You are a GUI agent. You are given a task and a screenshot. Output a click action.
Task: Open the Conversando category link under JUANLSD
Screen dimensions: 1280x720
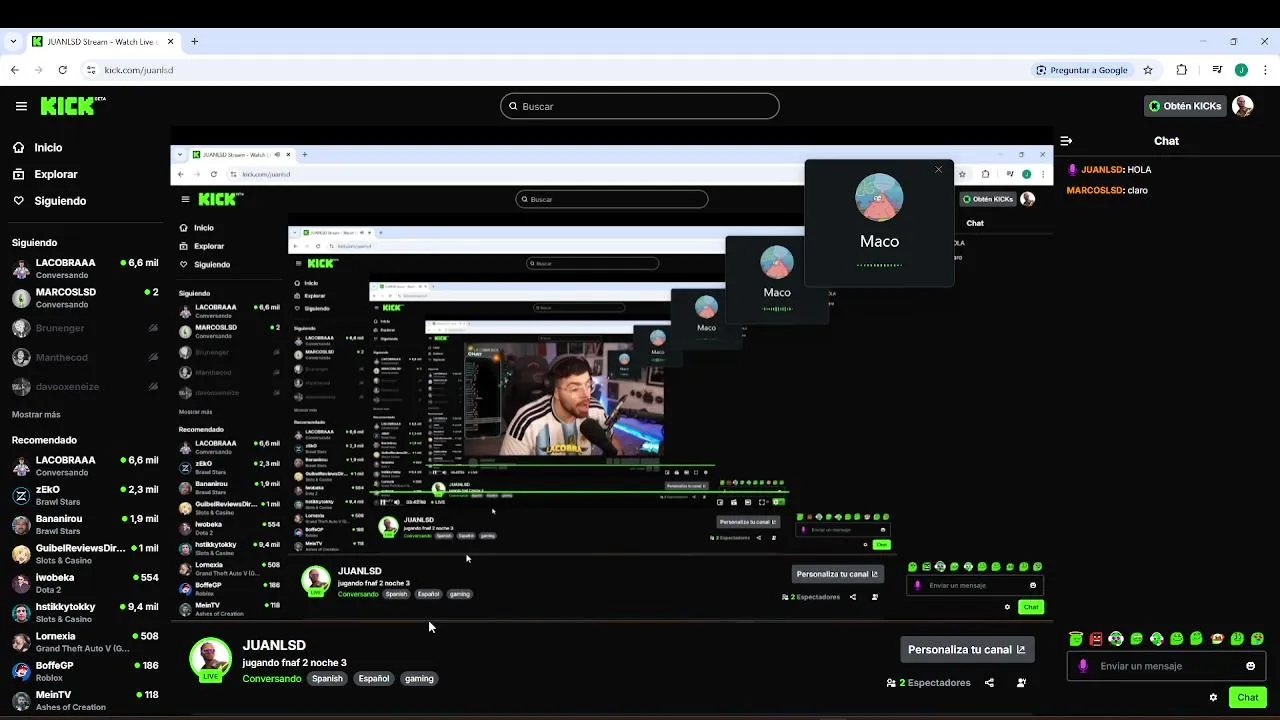tap(271, 679)
